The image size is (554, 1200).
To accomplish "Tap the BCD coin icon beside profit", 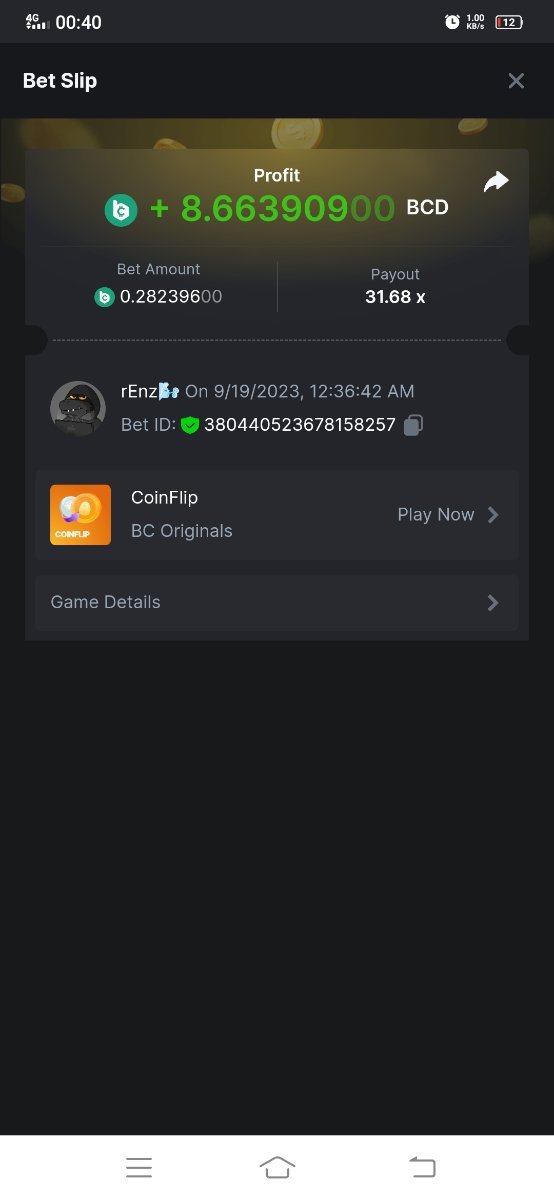I will coord(121,210).
